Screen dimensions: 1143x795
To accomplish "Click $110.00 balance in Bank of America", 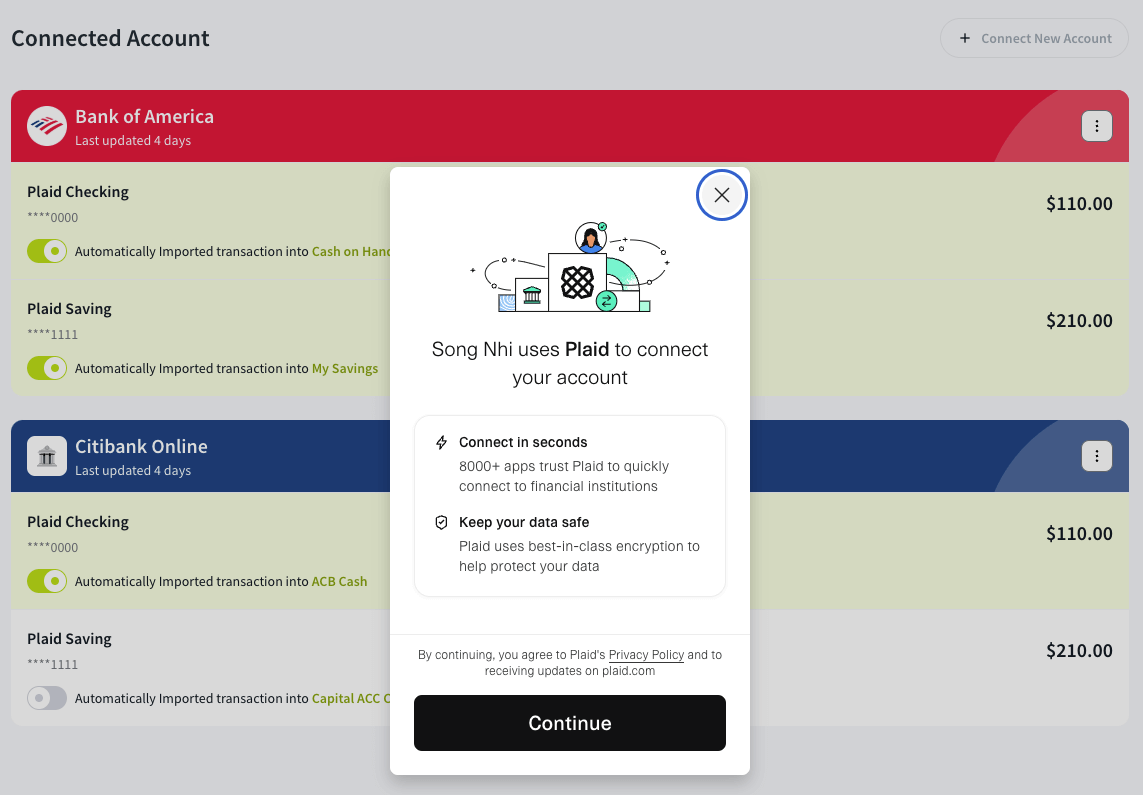I will coord(1079,203).
